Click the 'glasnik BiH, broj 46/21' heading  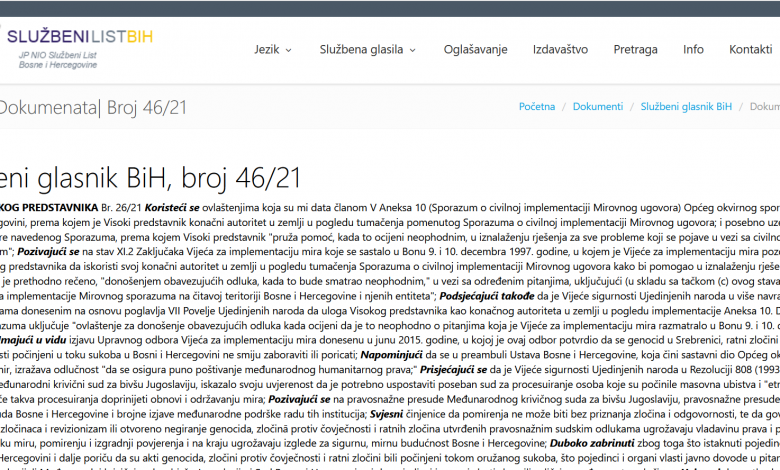(150, 178)
